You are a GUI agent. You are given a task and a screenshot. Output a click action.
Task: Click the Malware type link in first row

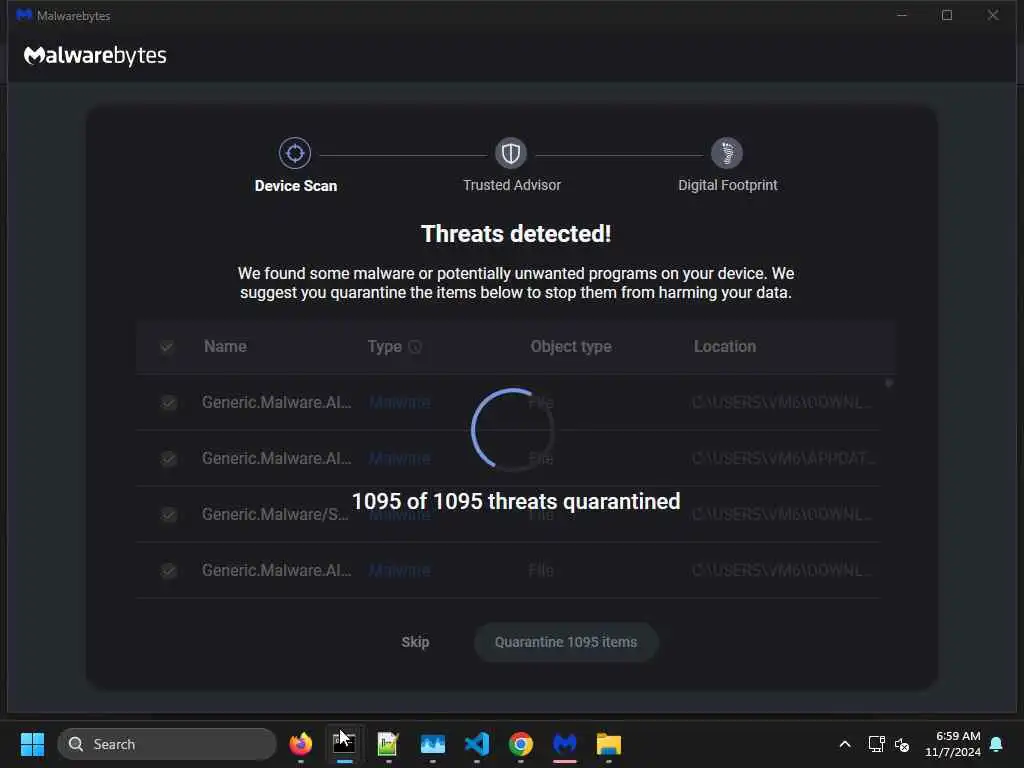400,402
